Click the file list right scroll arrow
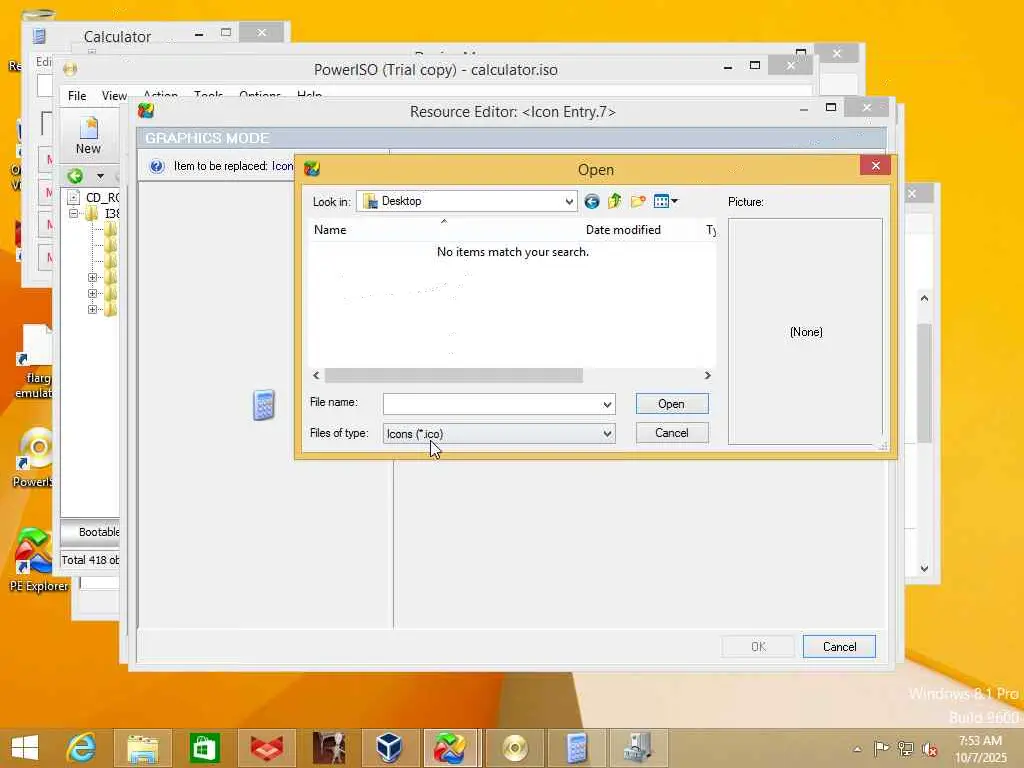 click(x=707, y=376)
